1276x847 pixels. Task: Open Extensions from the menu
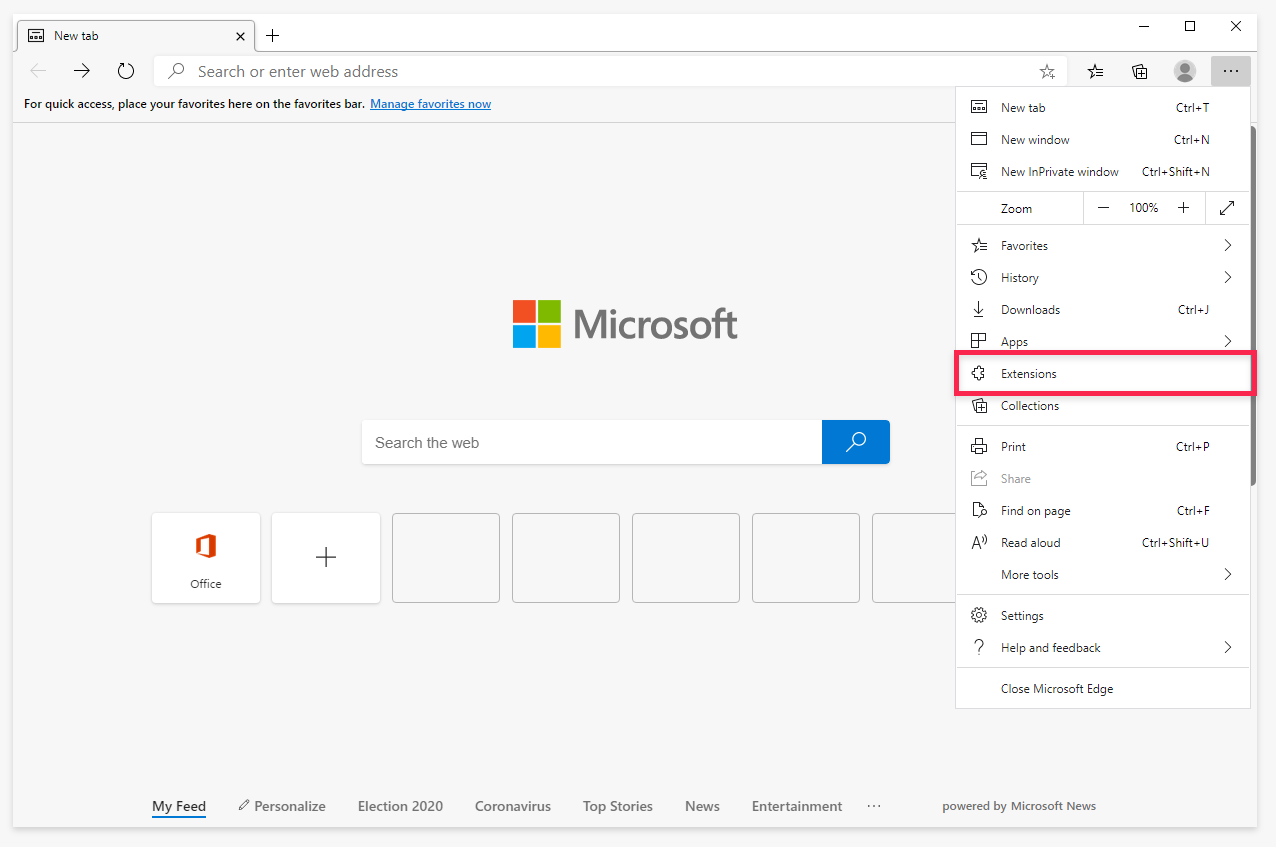point(1103,374)
